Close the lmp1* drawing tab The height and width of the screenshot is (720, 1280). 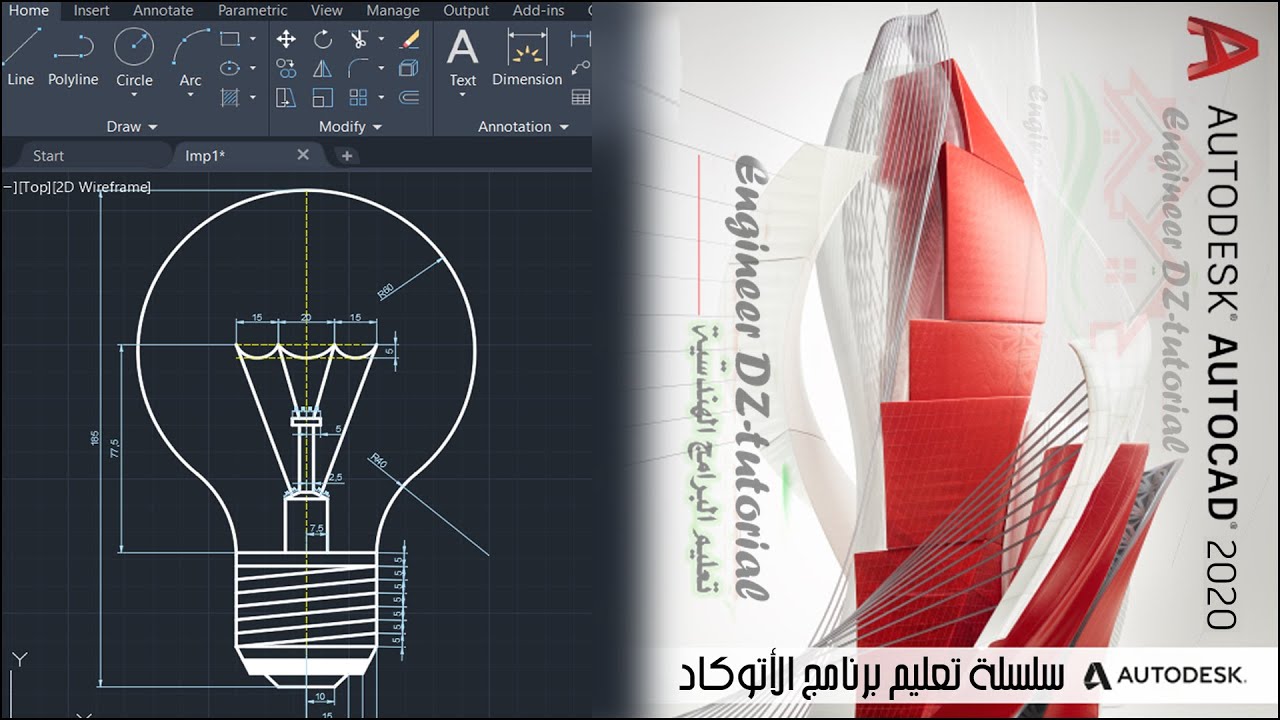pyautogui.click(x=303, y=155)
